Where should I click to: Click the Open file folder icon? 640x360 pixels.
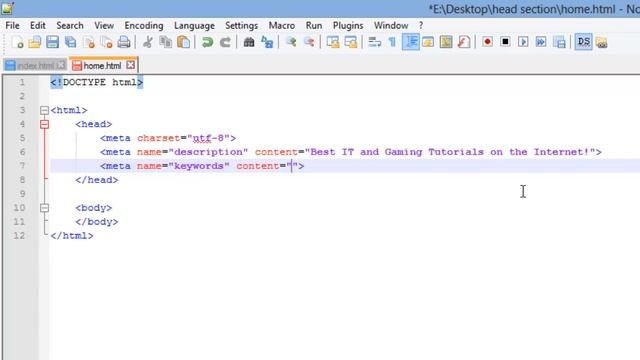[x=35, y=42]
